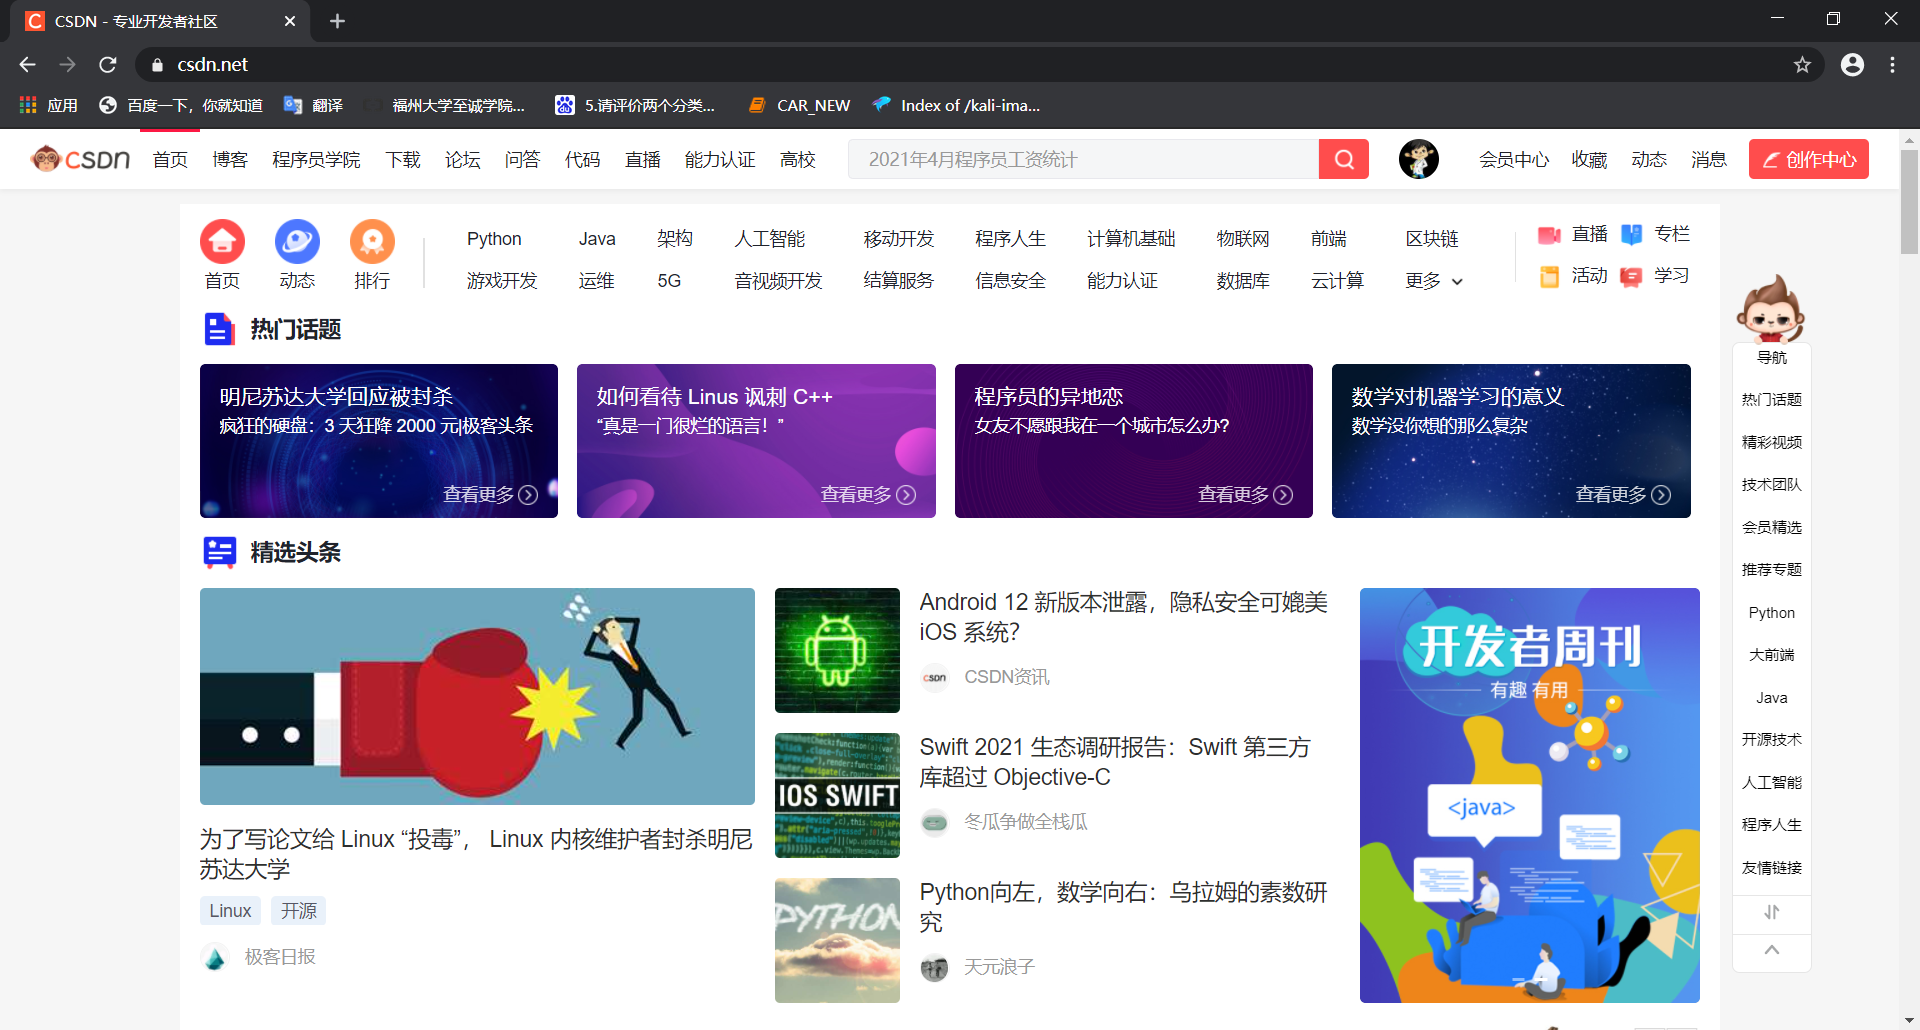Open author 极客日报

click(x=280, y=957)
